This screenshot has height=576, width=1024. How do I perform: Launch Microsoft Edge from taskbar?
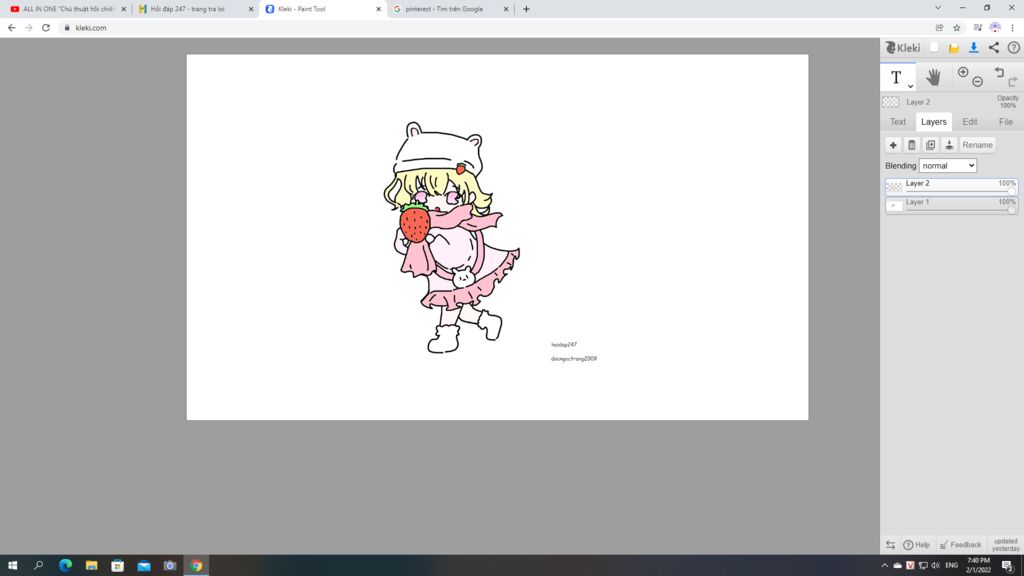click(65, 566)
